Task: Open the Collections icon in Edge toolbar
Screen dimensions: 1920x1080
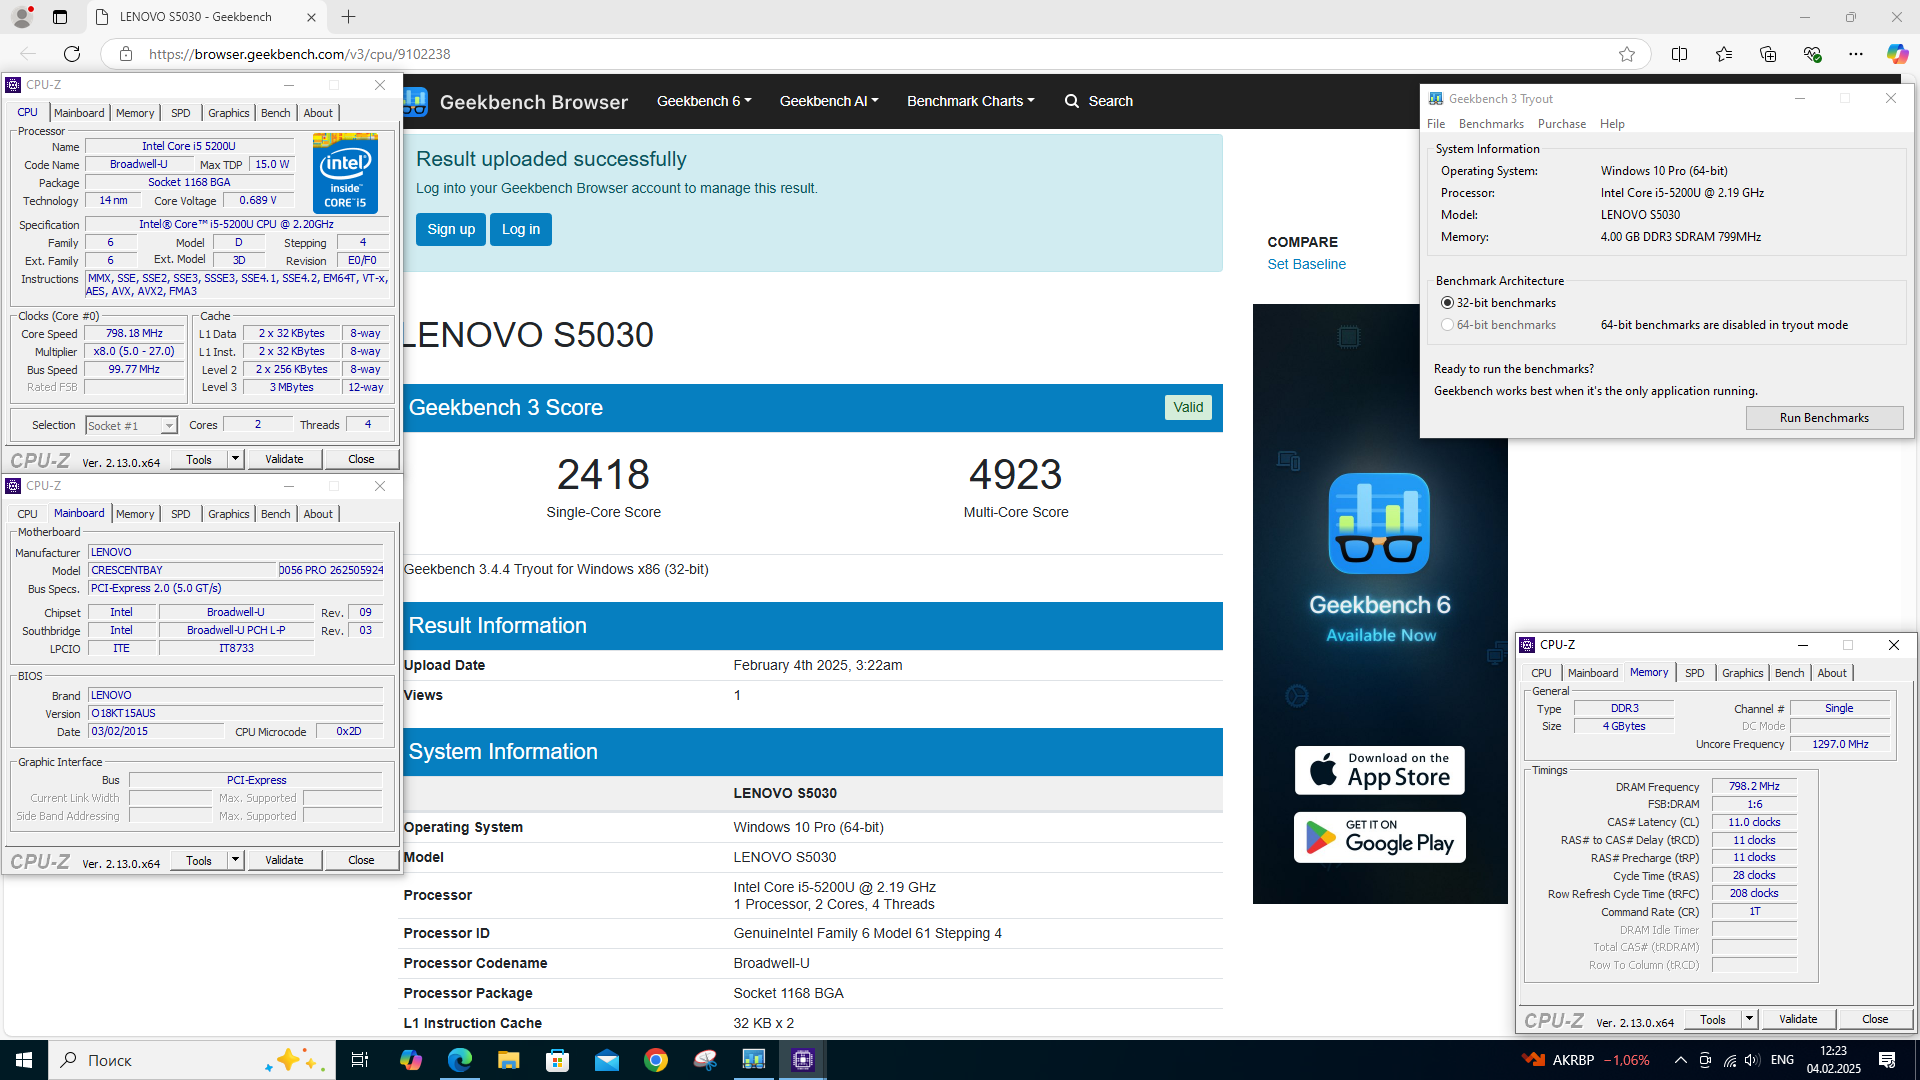Action: 1768,54
